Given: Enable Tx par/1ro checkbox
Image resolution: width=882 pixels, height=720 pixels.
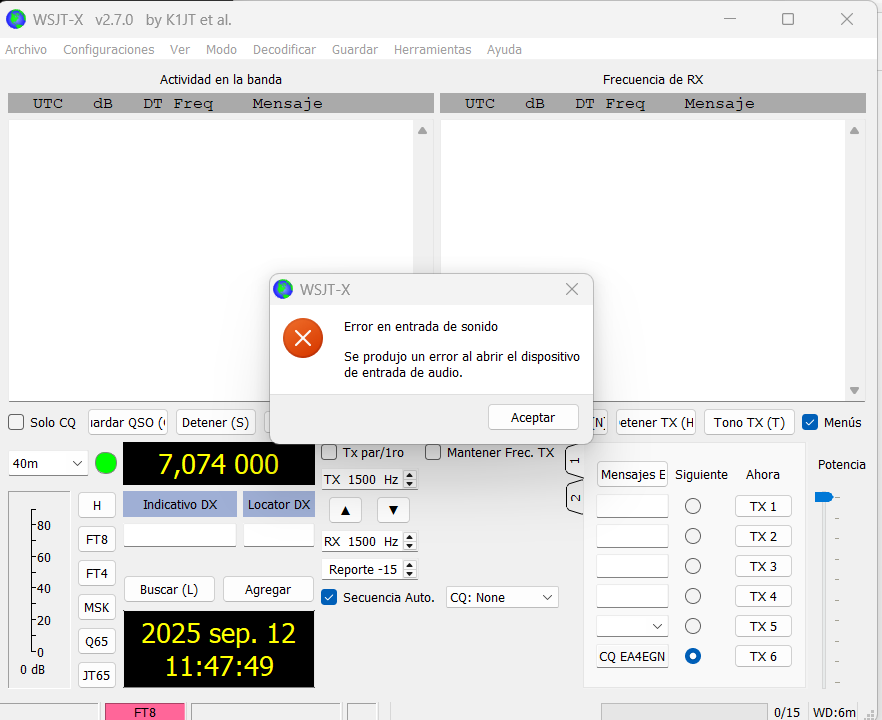Looking at the screenshot, I should pos(329,452).
